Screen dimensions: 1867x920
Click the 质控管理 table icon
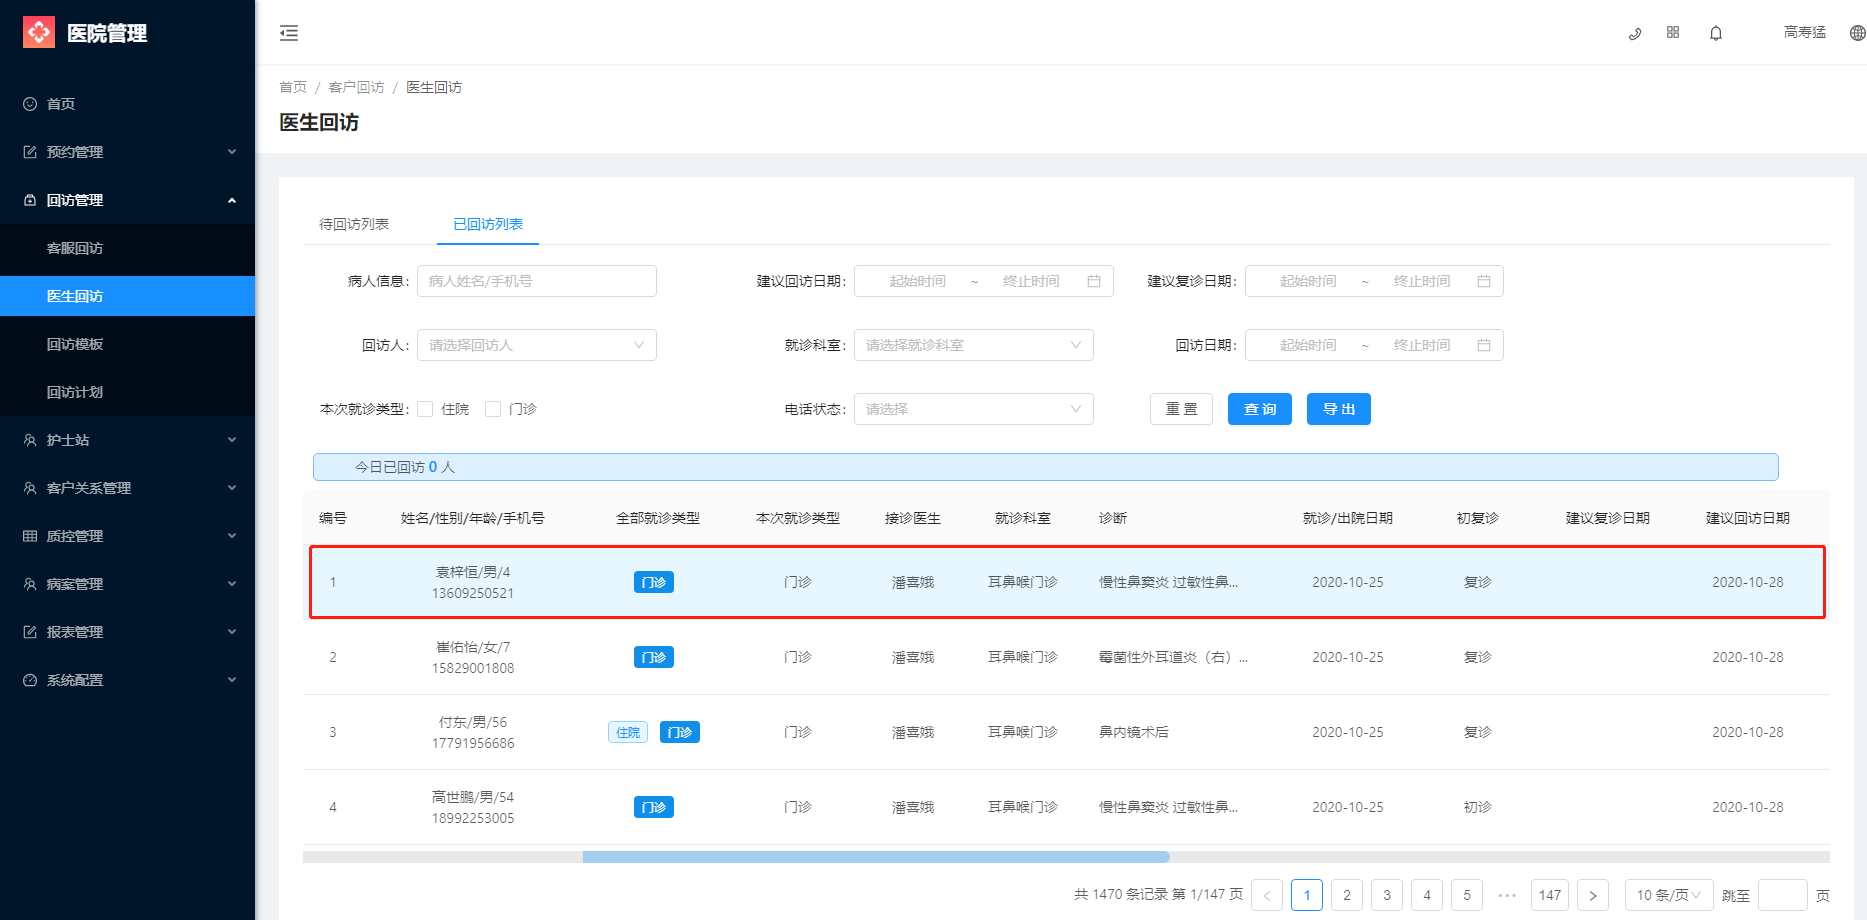tap(30, 536)
